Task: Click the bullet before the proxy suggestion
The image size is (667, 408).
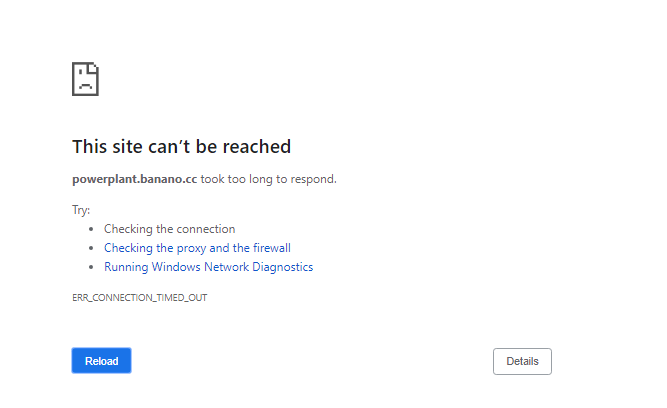Action: [91, 248]
